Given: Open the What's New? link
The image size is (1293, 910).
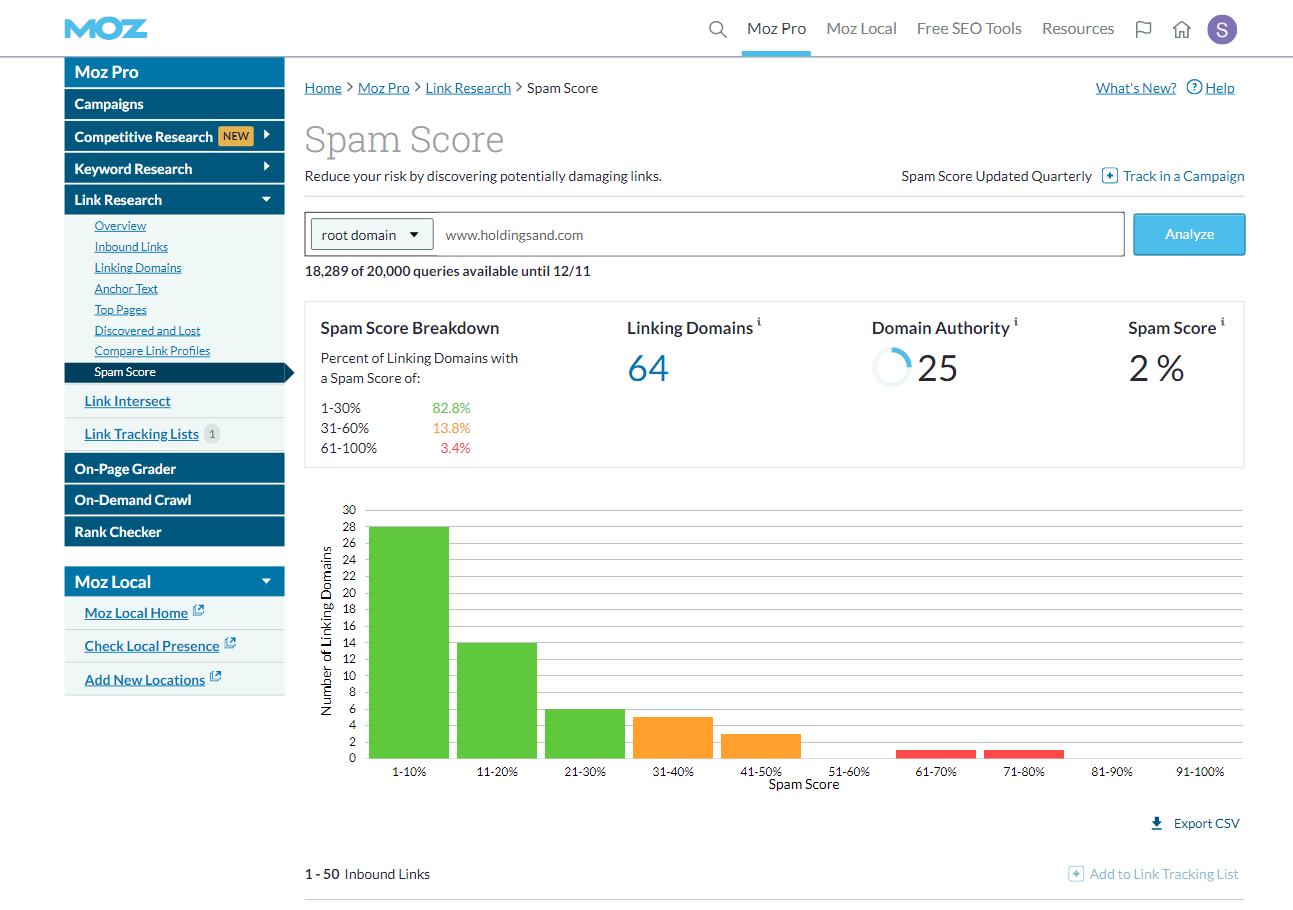Looking at the screenshot, I should coord(1136,88).
